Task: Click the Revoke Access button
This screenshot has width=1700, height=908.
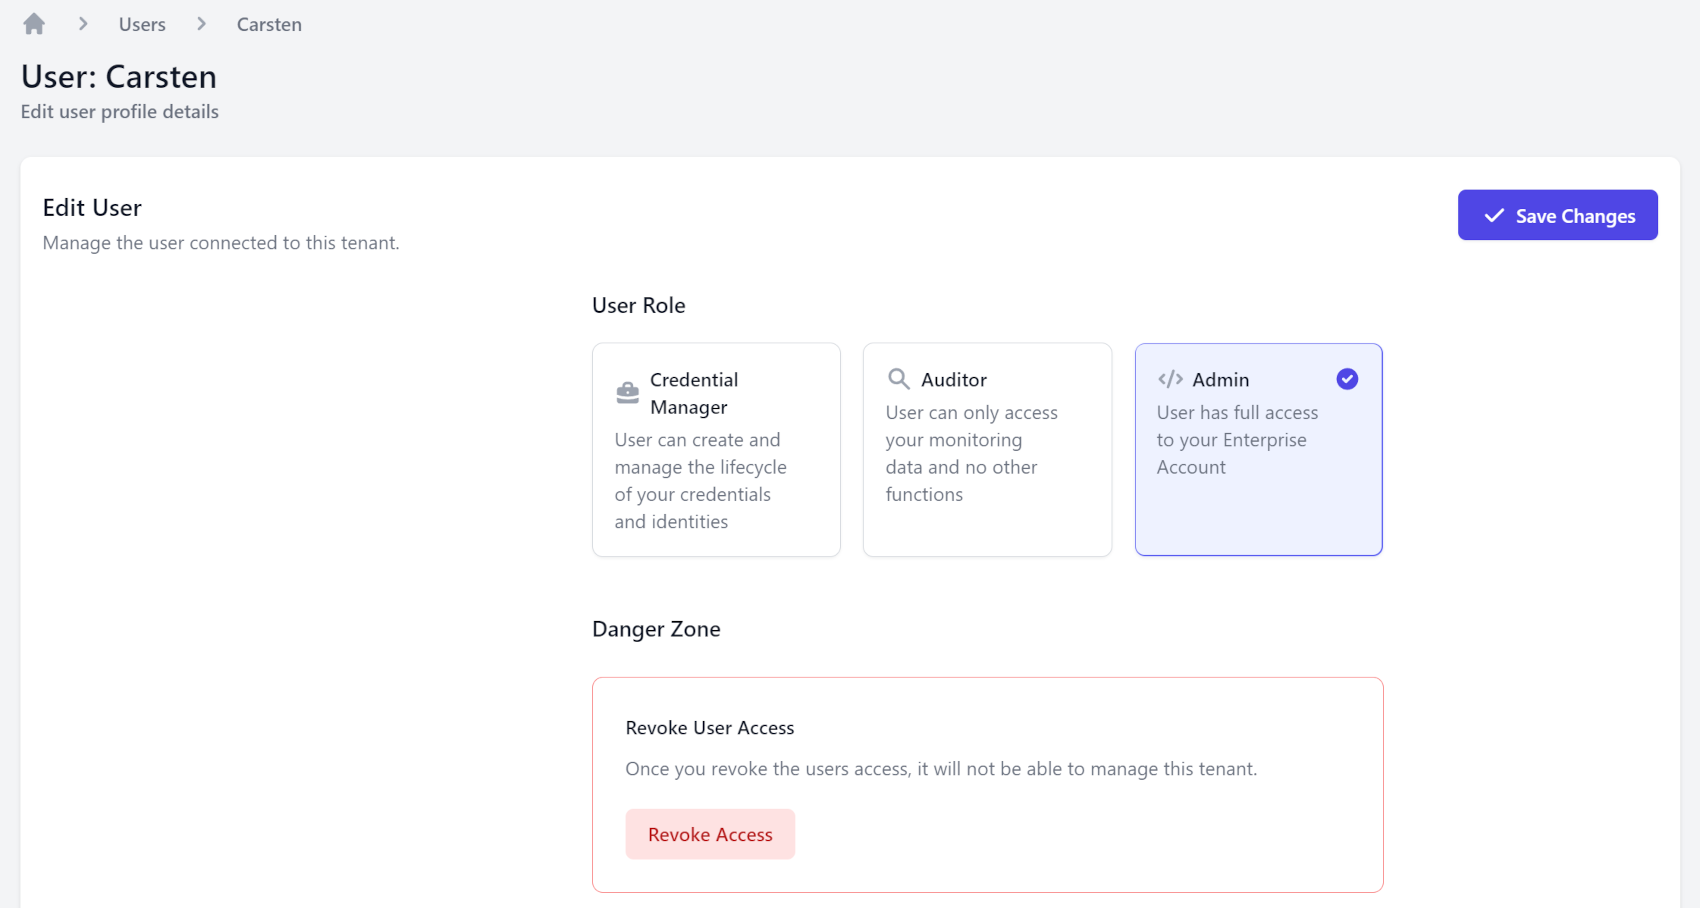Action: point(710,833)
